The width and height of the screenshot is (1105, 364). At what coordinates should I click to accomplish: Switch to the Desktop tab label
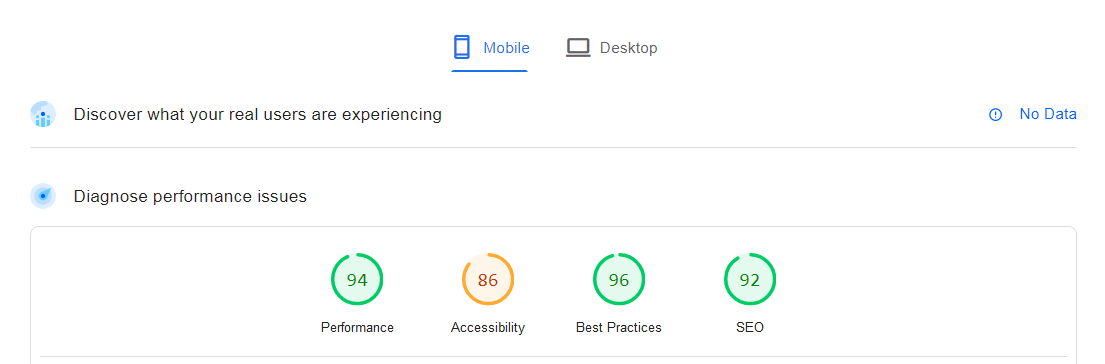(x=629, y=48)
